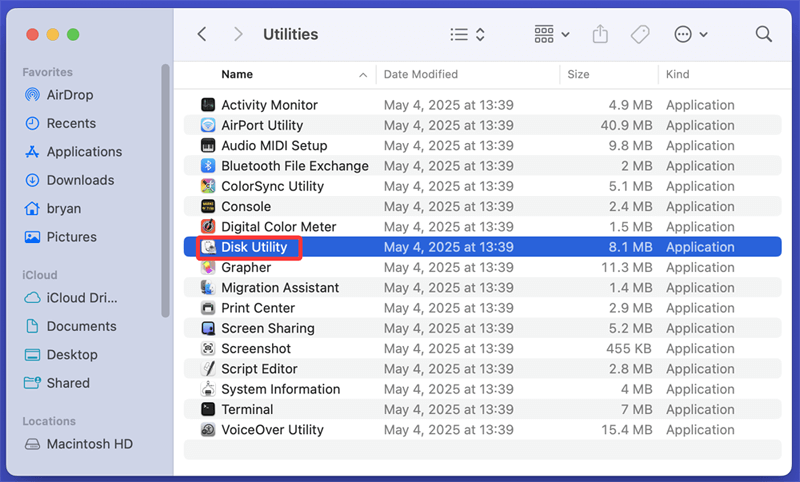Click the Console row's date modified

[x=448, y=207]
